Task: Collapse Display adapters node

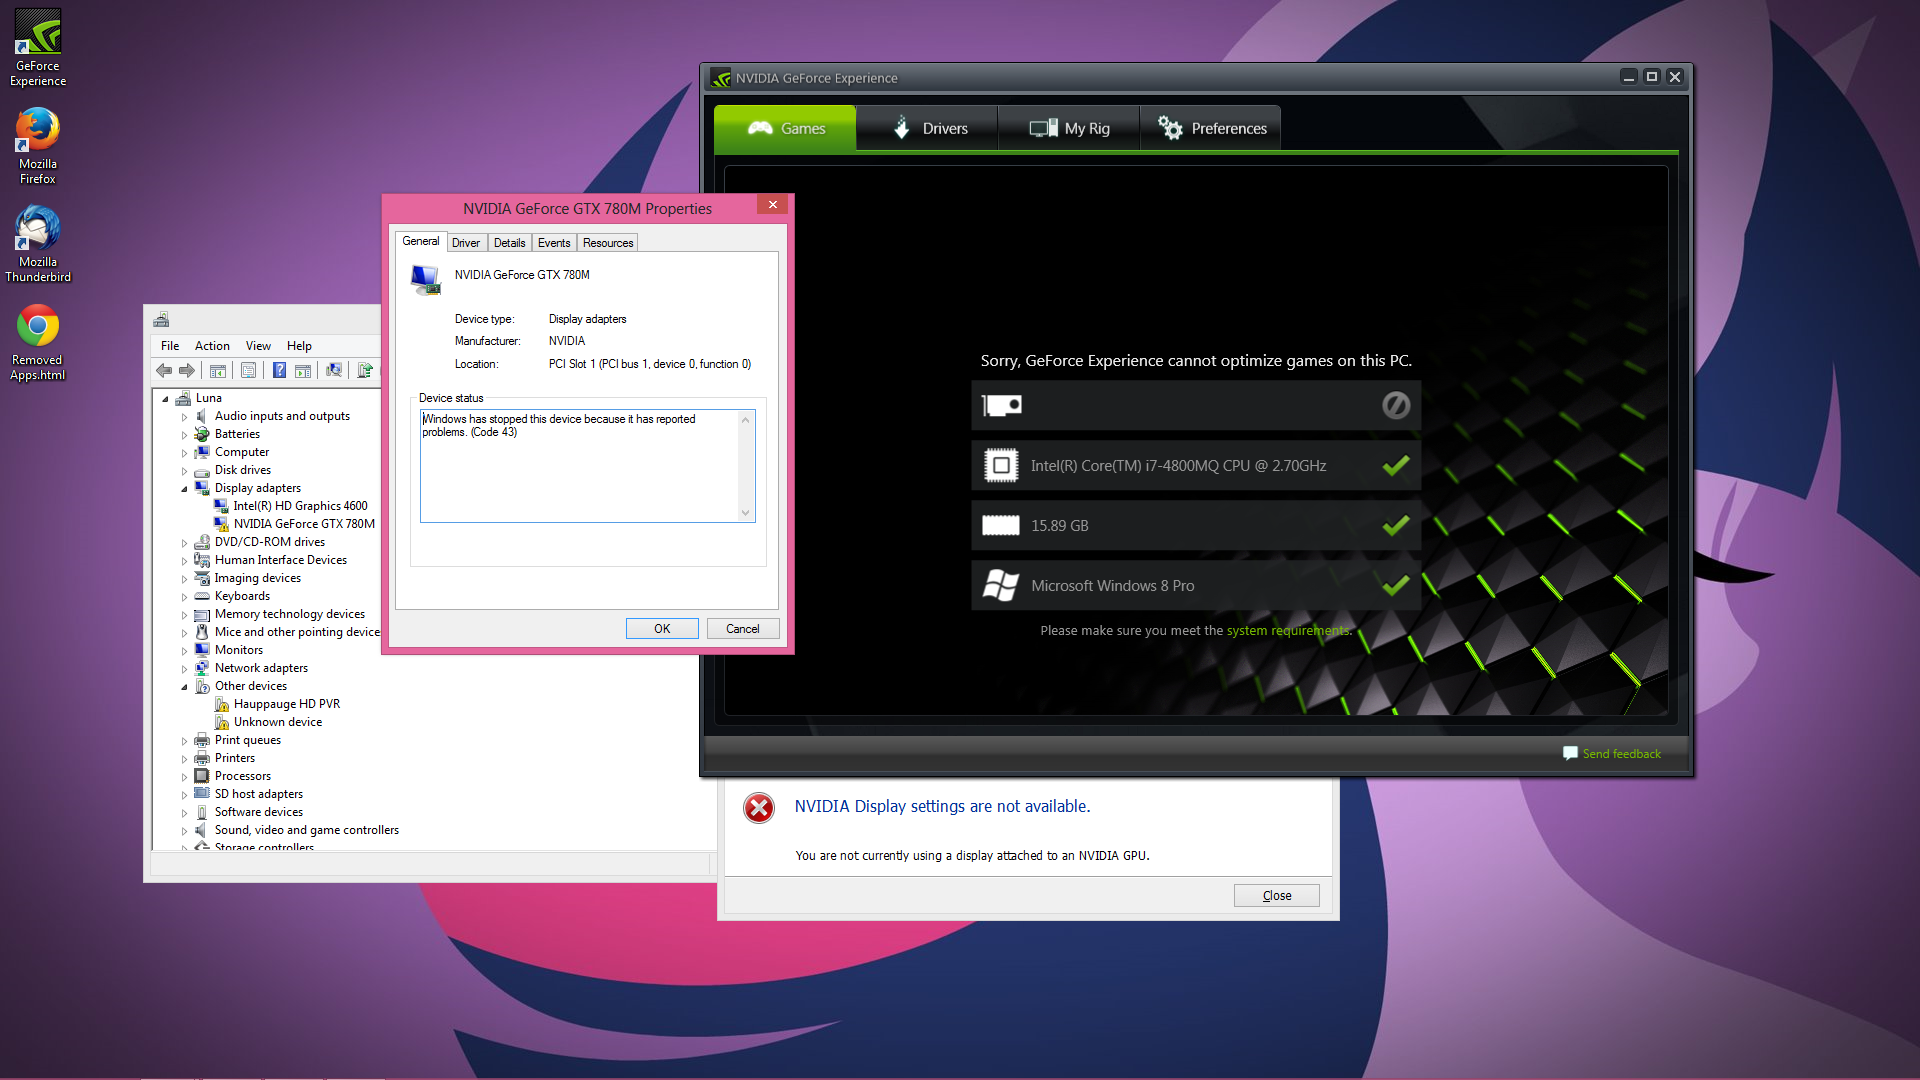Action: (184, 489)
